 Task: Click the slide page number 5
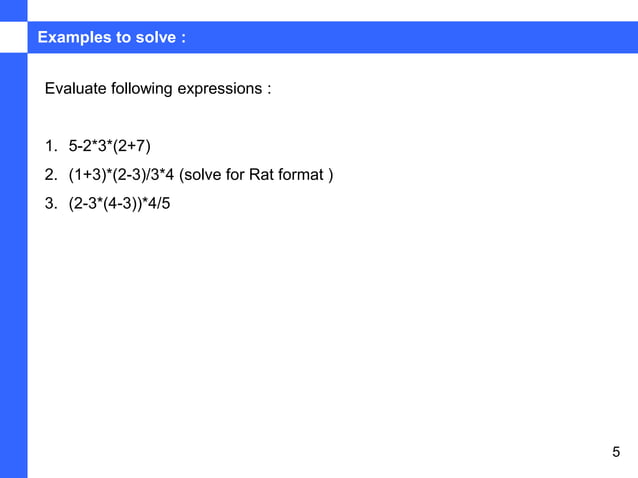[616, 452]
